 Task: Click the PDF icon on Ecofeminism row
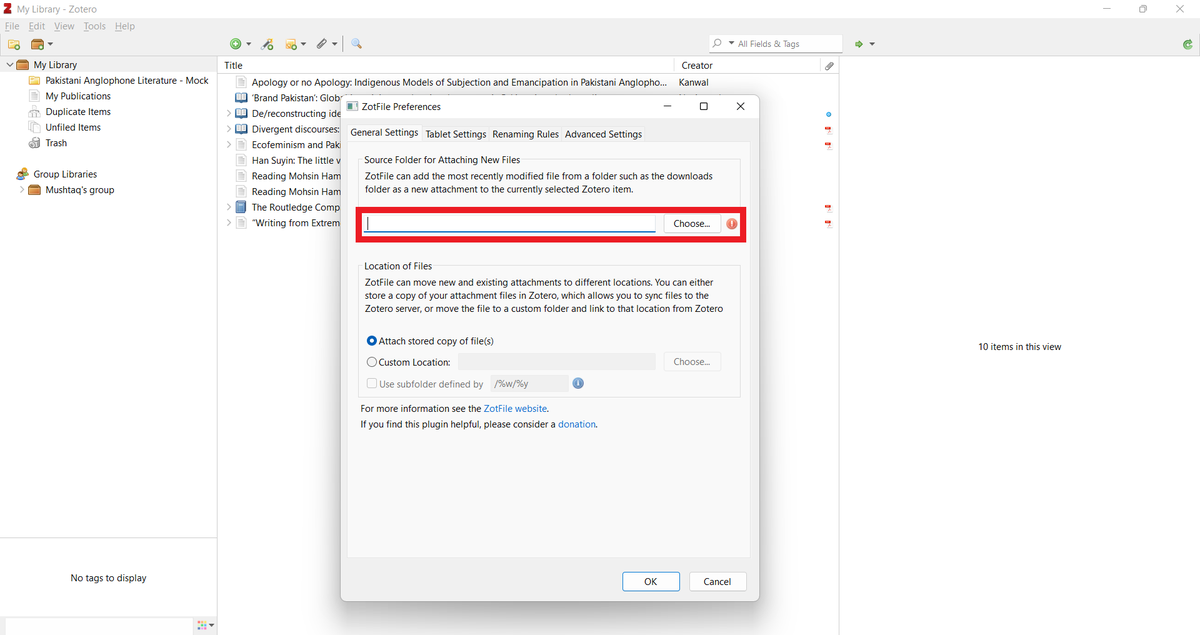[828, 145]
